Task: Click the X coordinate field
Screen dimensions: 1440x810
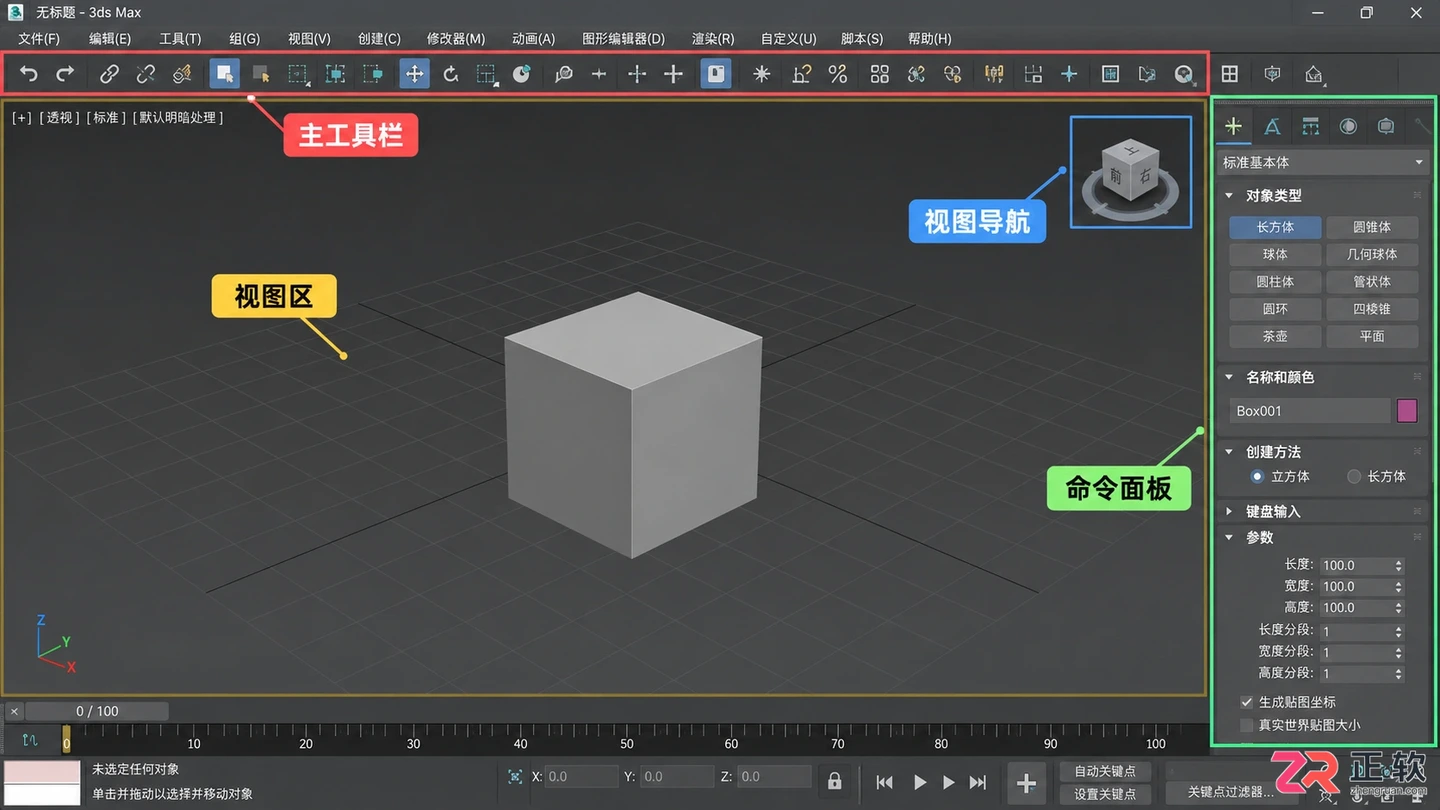Action: (x=582, y=777)
